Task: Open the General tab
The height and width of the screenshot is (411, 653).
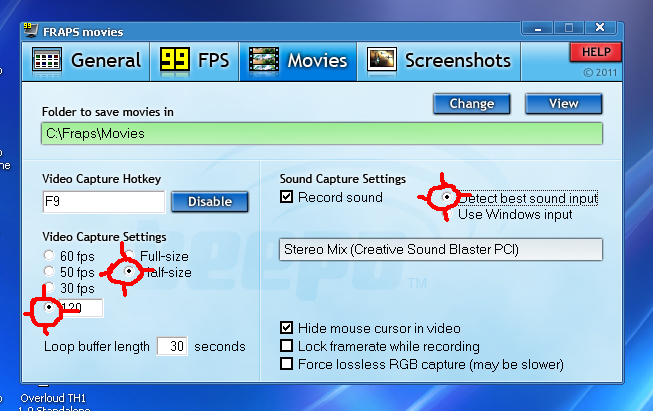Action: [x=86, y=61]
